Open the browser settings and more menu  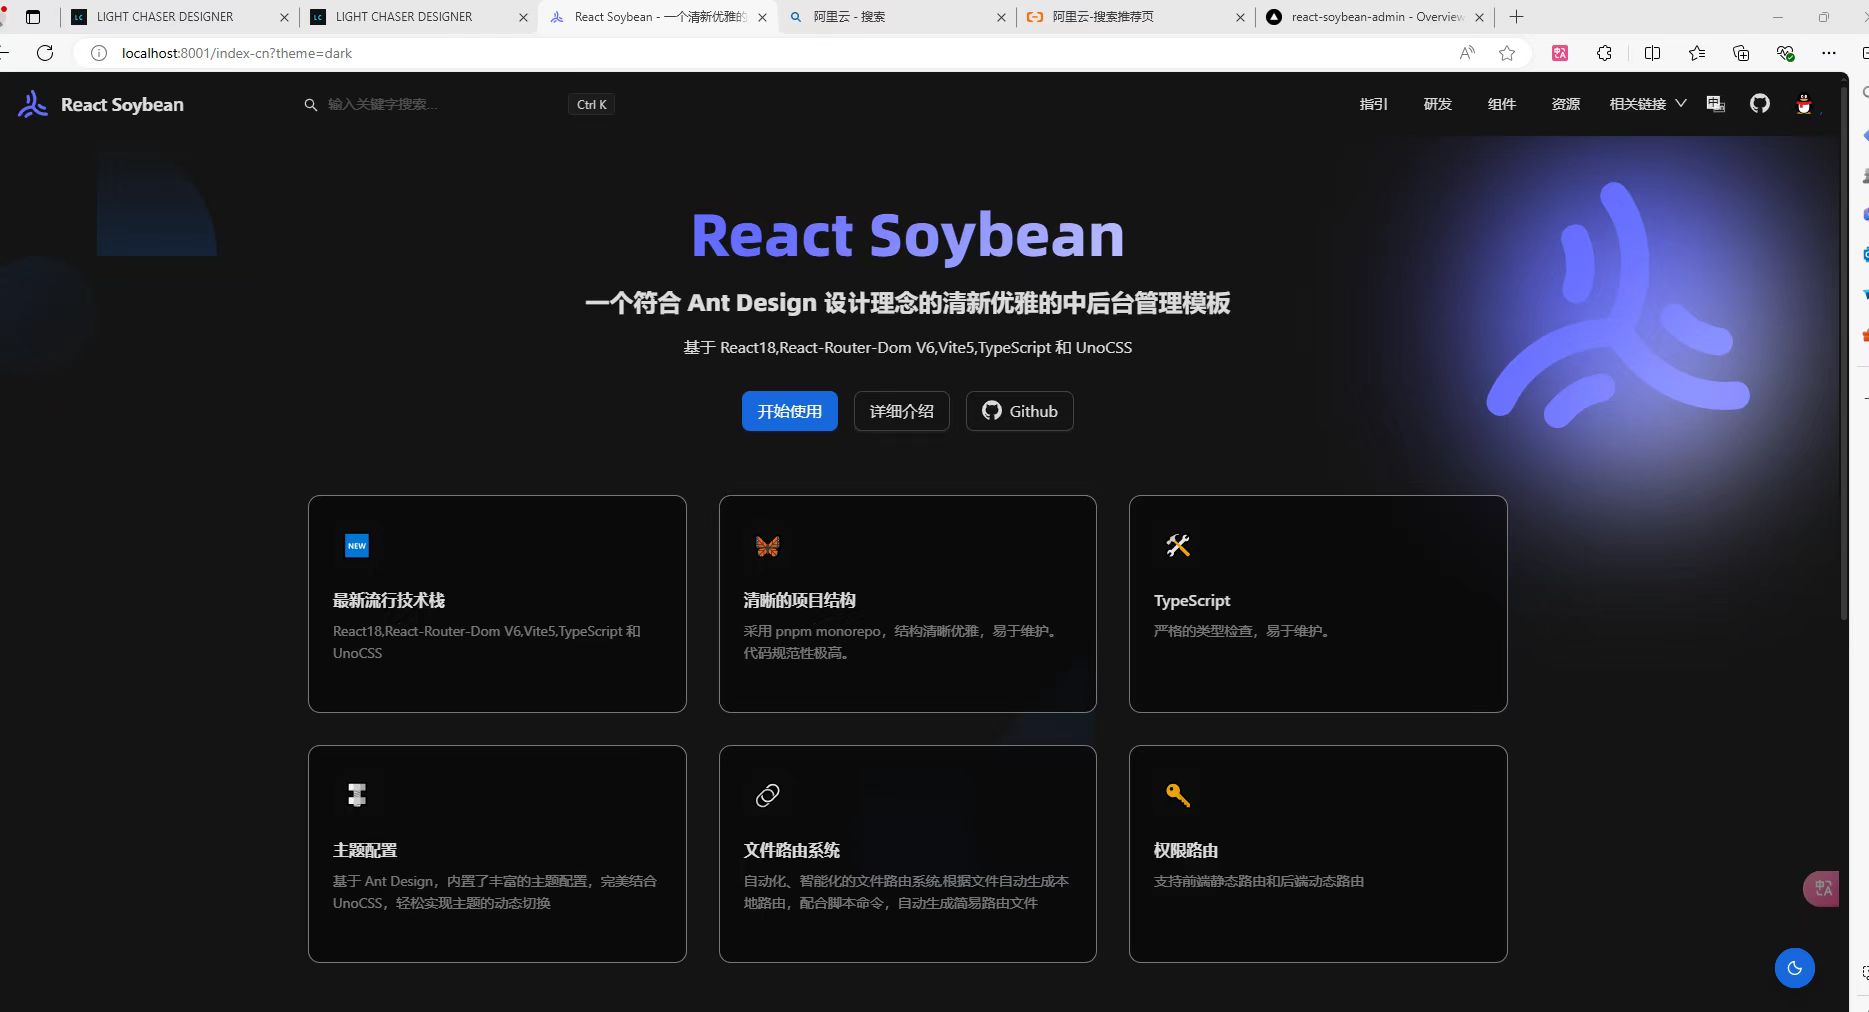coord(1829,53)
